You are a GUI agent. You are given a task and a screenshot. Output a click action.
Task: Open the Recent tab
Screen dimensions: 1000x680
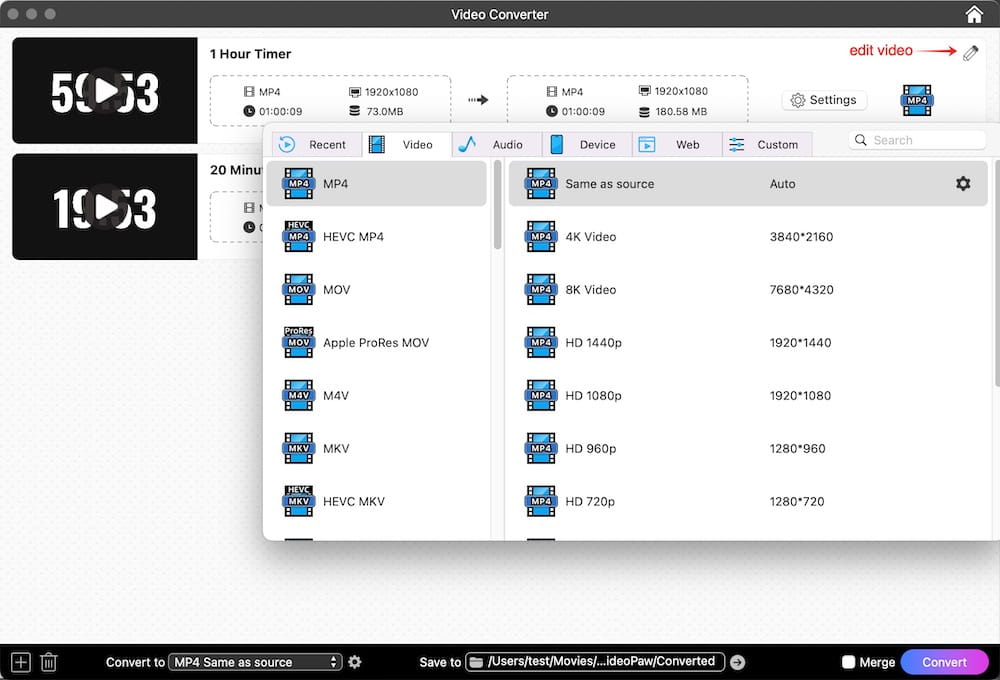pyautogui.click(x=315, y=145)
